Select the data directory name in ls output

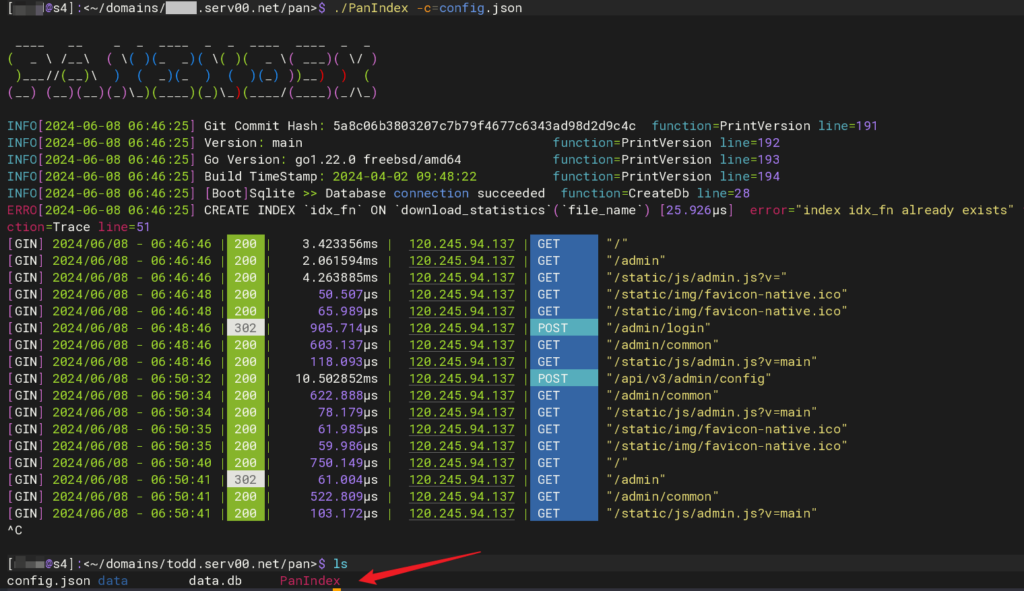pyautogui.click(x=112, y=581)
